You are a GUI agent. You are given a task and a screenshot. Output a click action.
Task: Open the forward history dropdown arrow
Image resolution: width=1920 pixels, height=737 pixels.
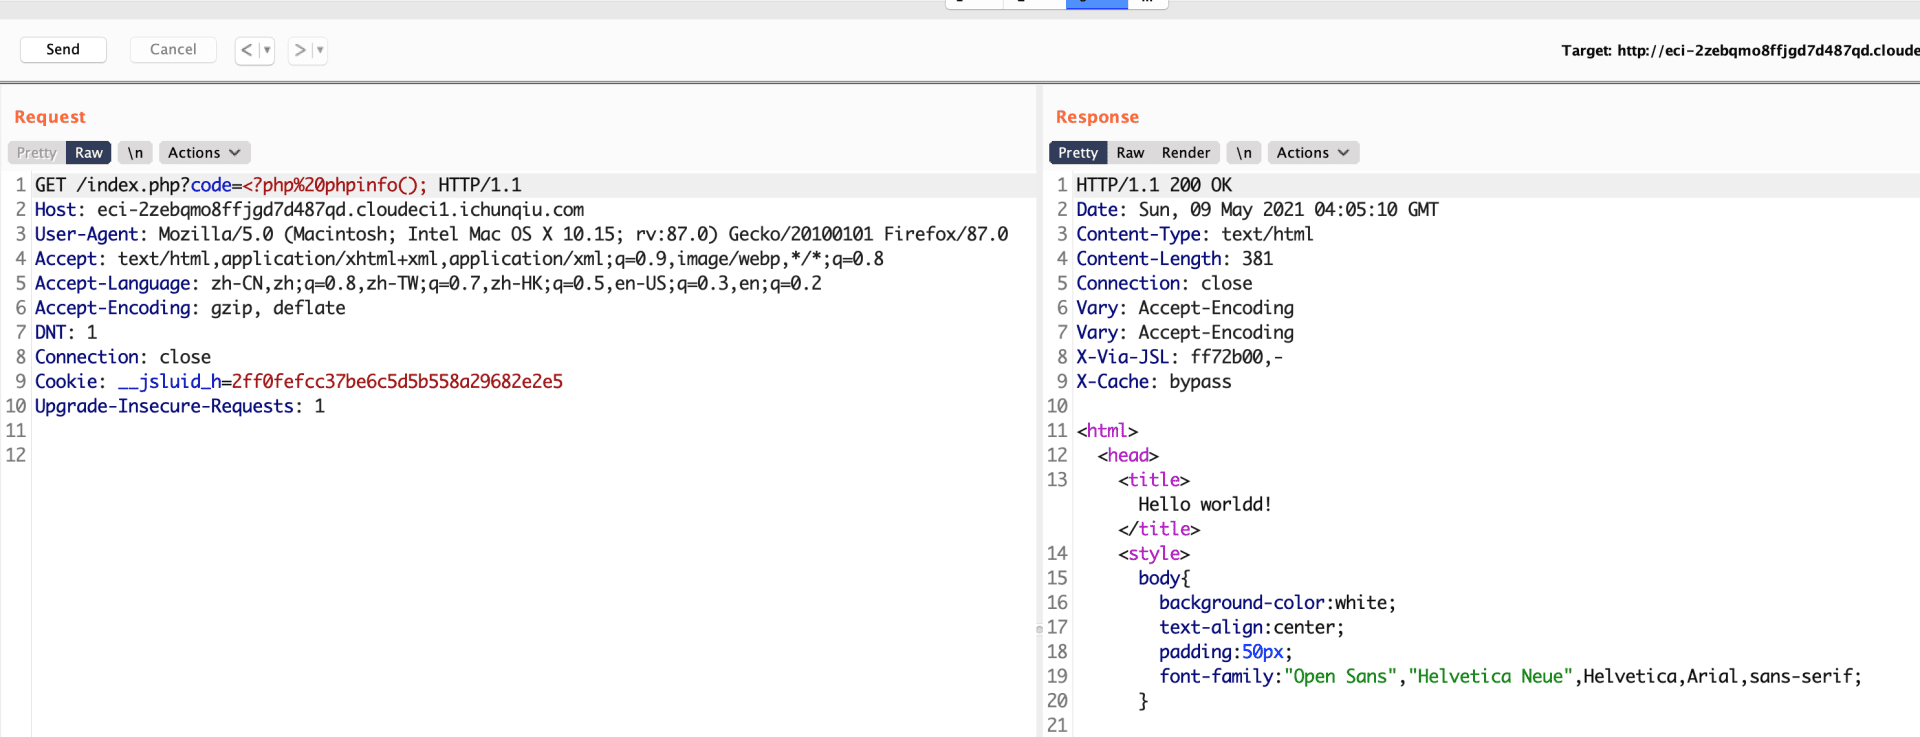[x=320, y=50]
